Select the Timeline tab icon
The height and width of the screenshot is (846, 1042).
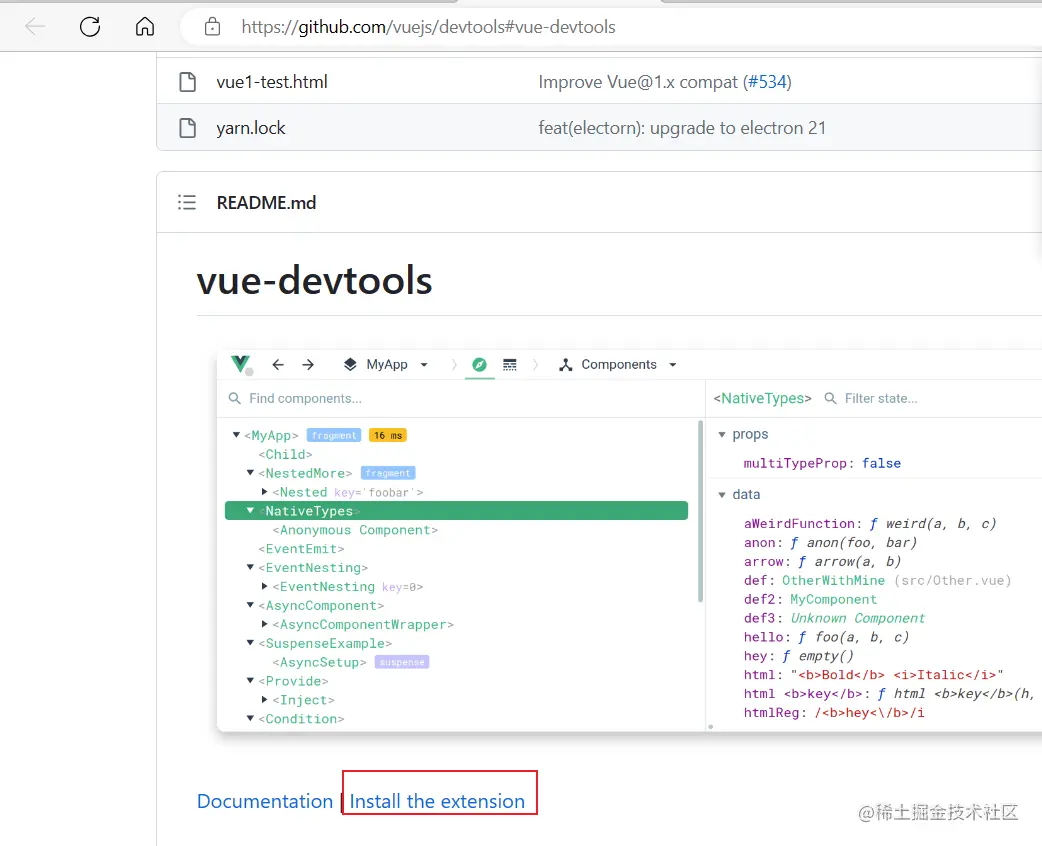tap(510, 364)
